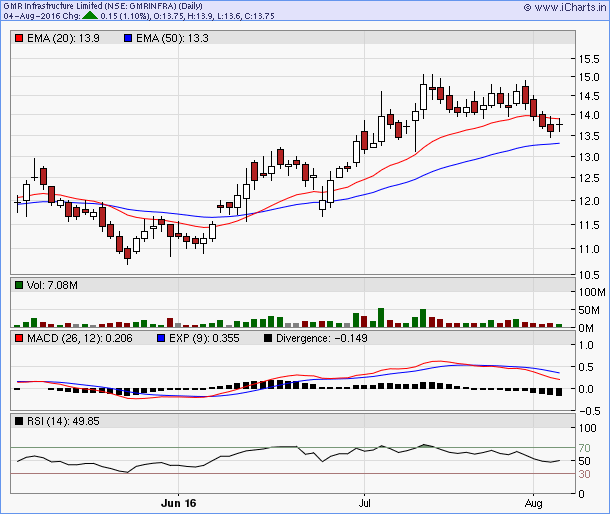Click the RSI 100 axis label
Viewport: 610px width, 514px height.
[587, 428]
